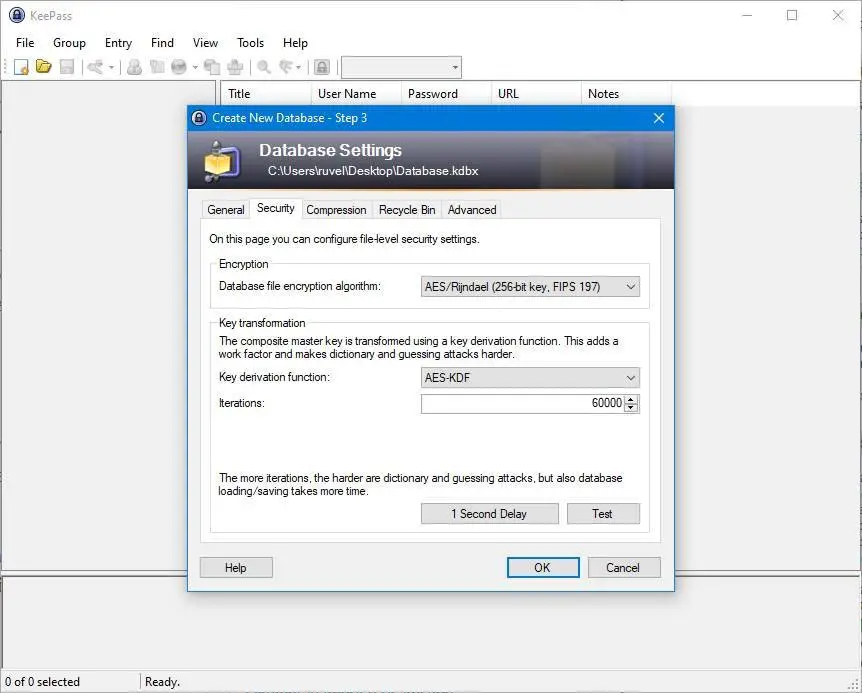Viewport: 862px width, 693px height.
Task: Sort by the Notes column header
Action: 626,94
